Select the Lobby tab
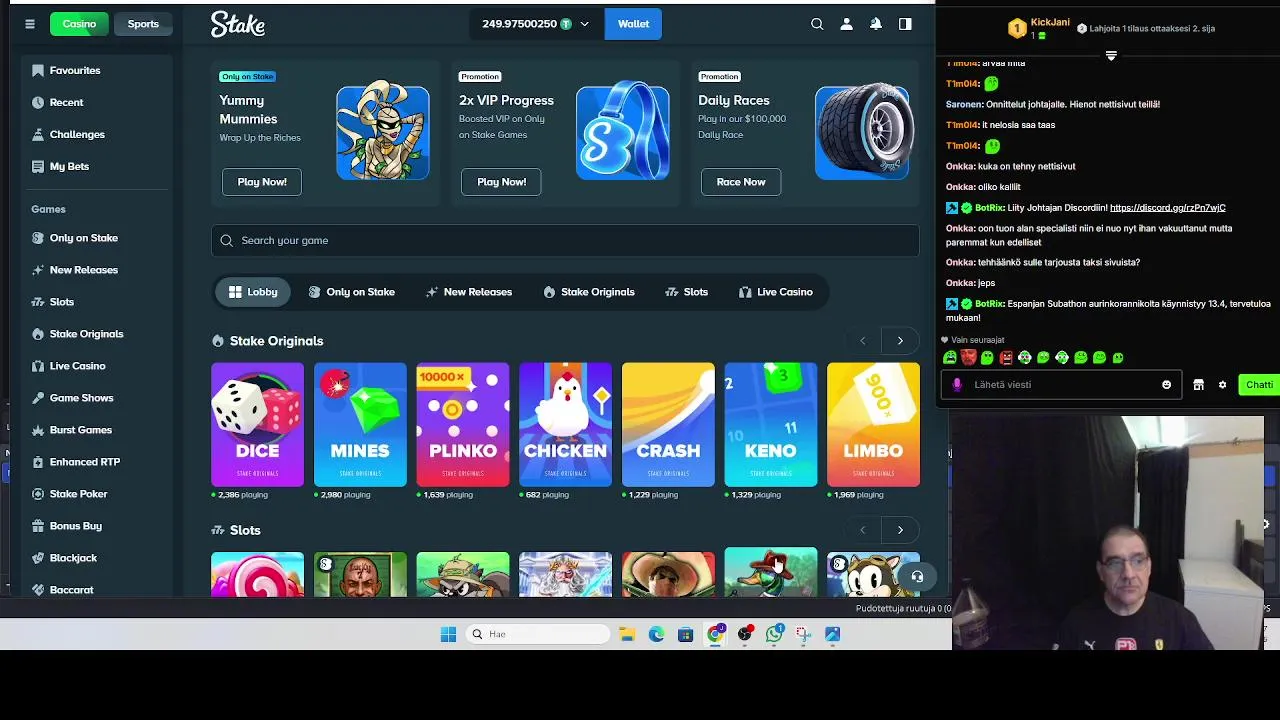Image resolution: width=1280 pixels, height=720 pixels. (253, 292)
